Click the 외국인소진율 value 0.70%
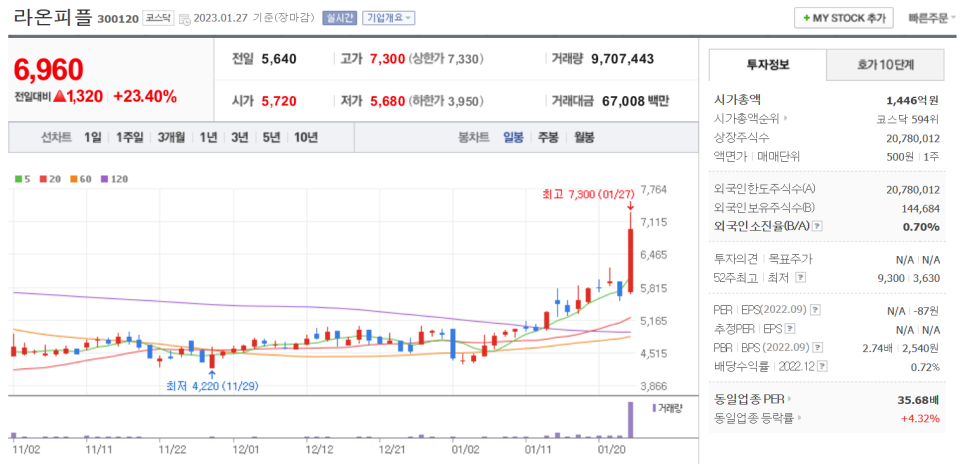Screen dimensions: 966x464 921,227
